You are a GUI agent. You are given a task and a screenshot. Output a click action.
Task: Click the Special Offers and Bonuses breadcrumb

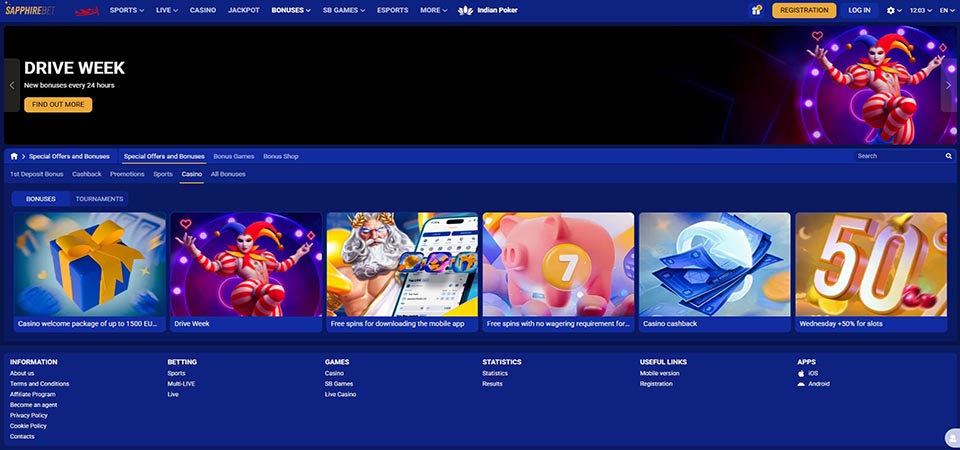pos(69,156)
